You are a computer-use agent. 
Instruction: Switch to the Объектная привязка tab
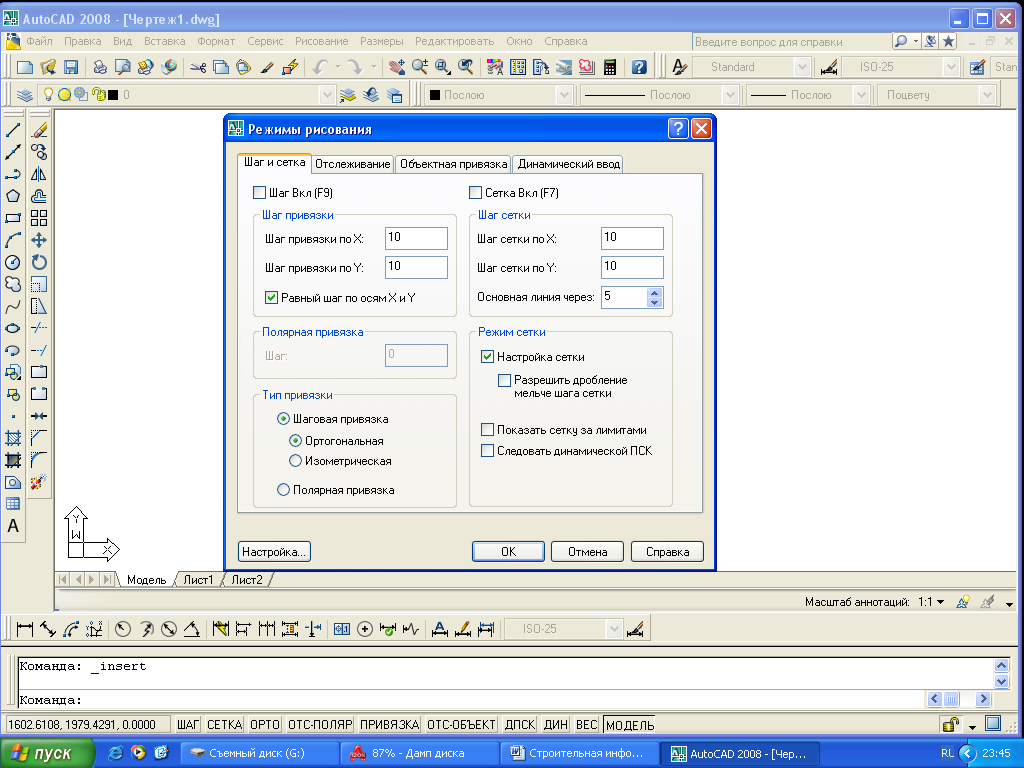tap(454, 164)
